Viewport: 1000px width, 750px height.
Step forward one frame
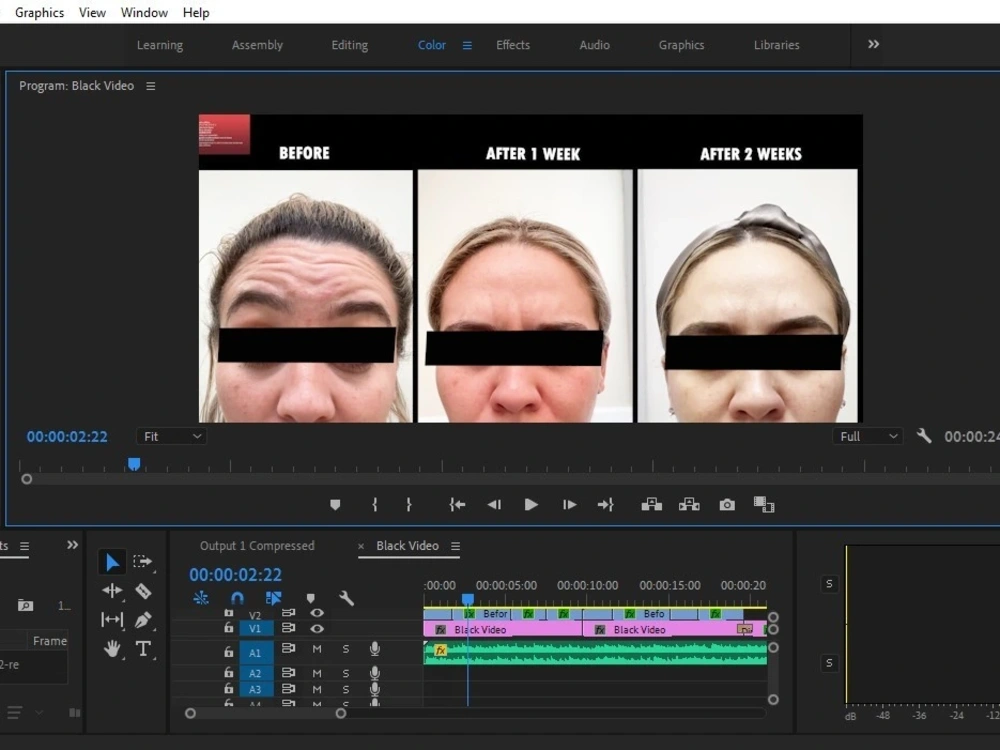click(x=570, y=505)
